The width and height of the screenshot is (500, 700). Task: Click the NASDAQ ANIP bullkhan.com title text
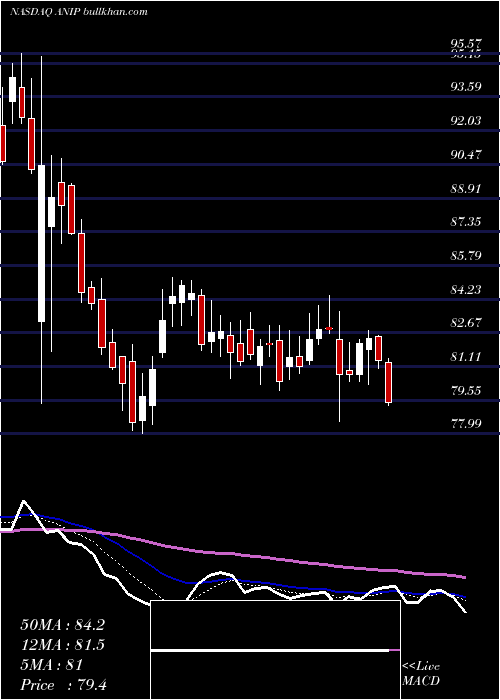79,12
